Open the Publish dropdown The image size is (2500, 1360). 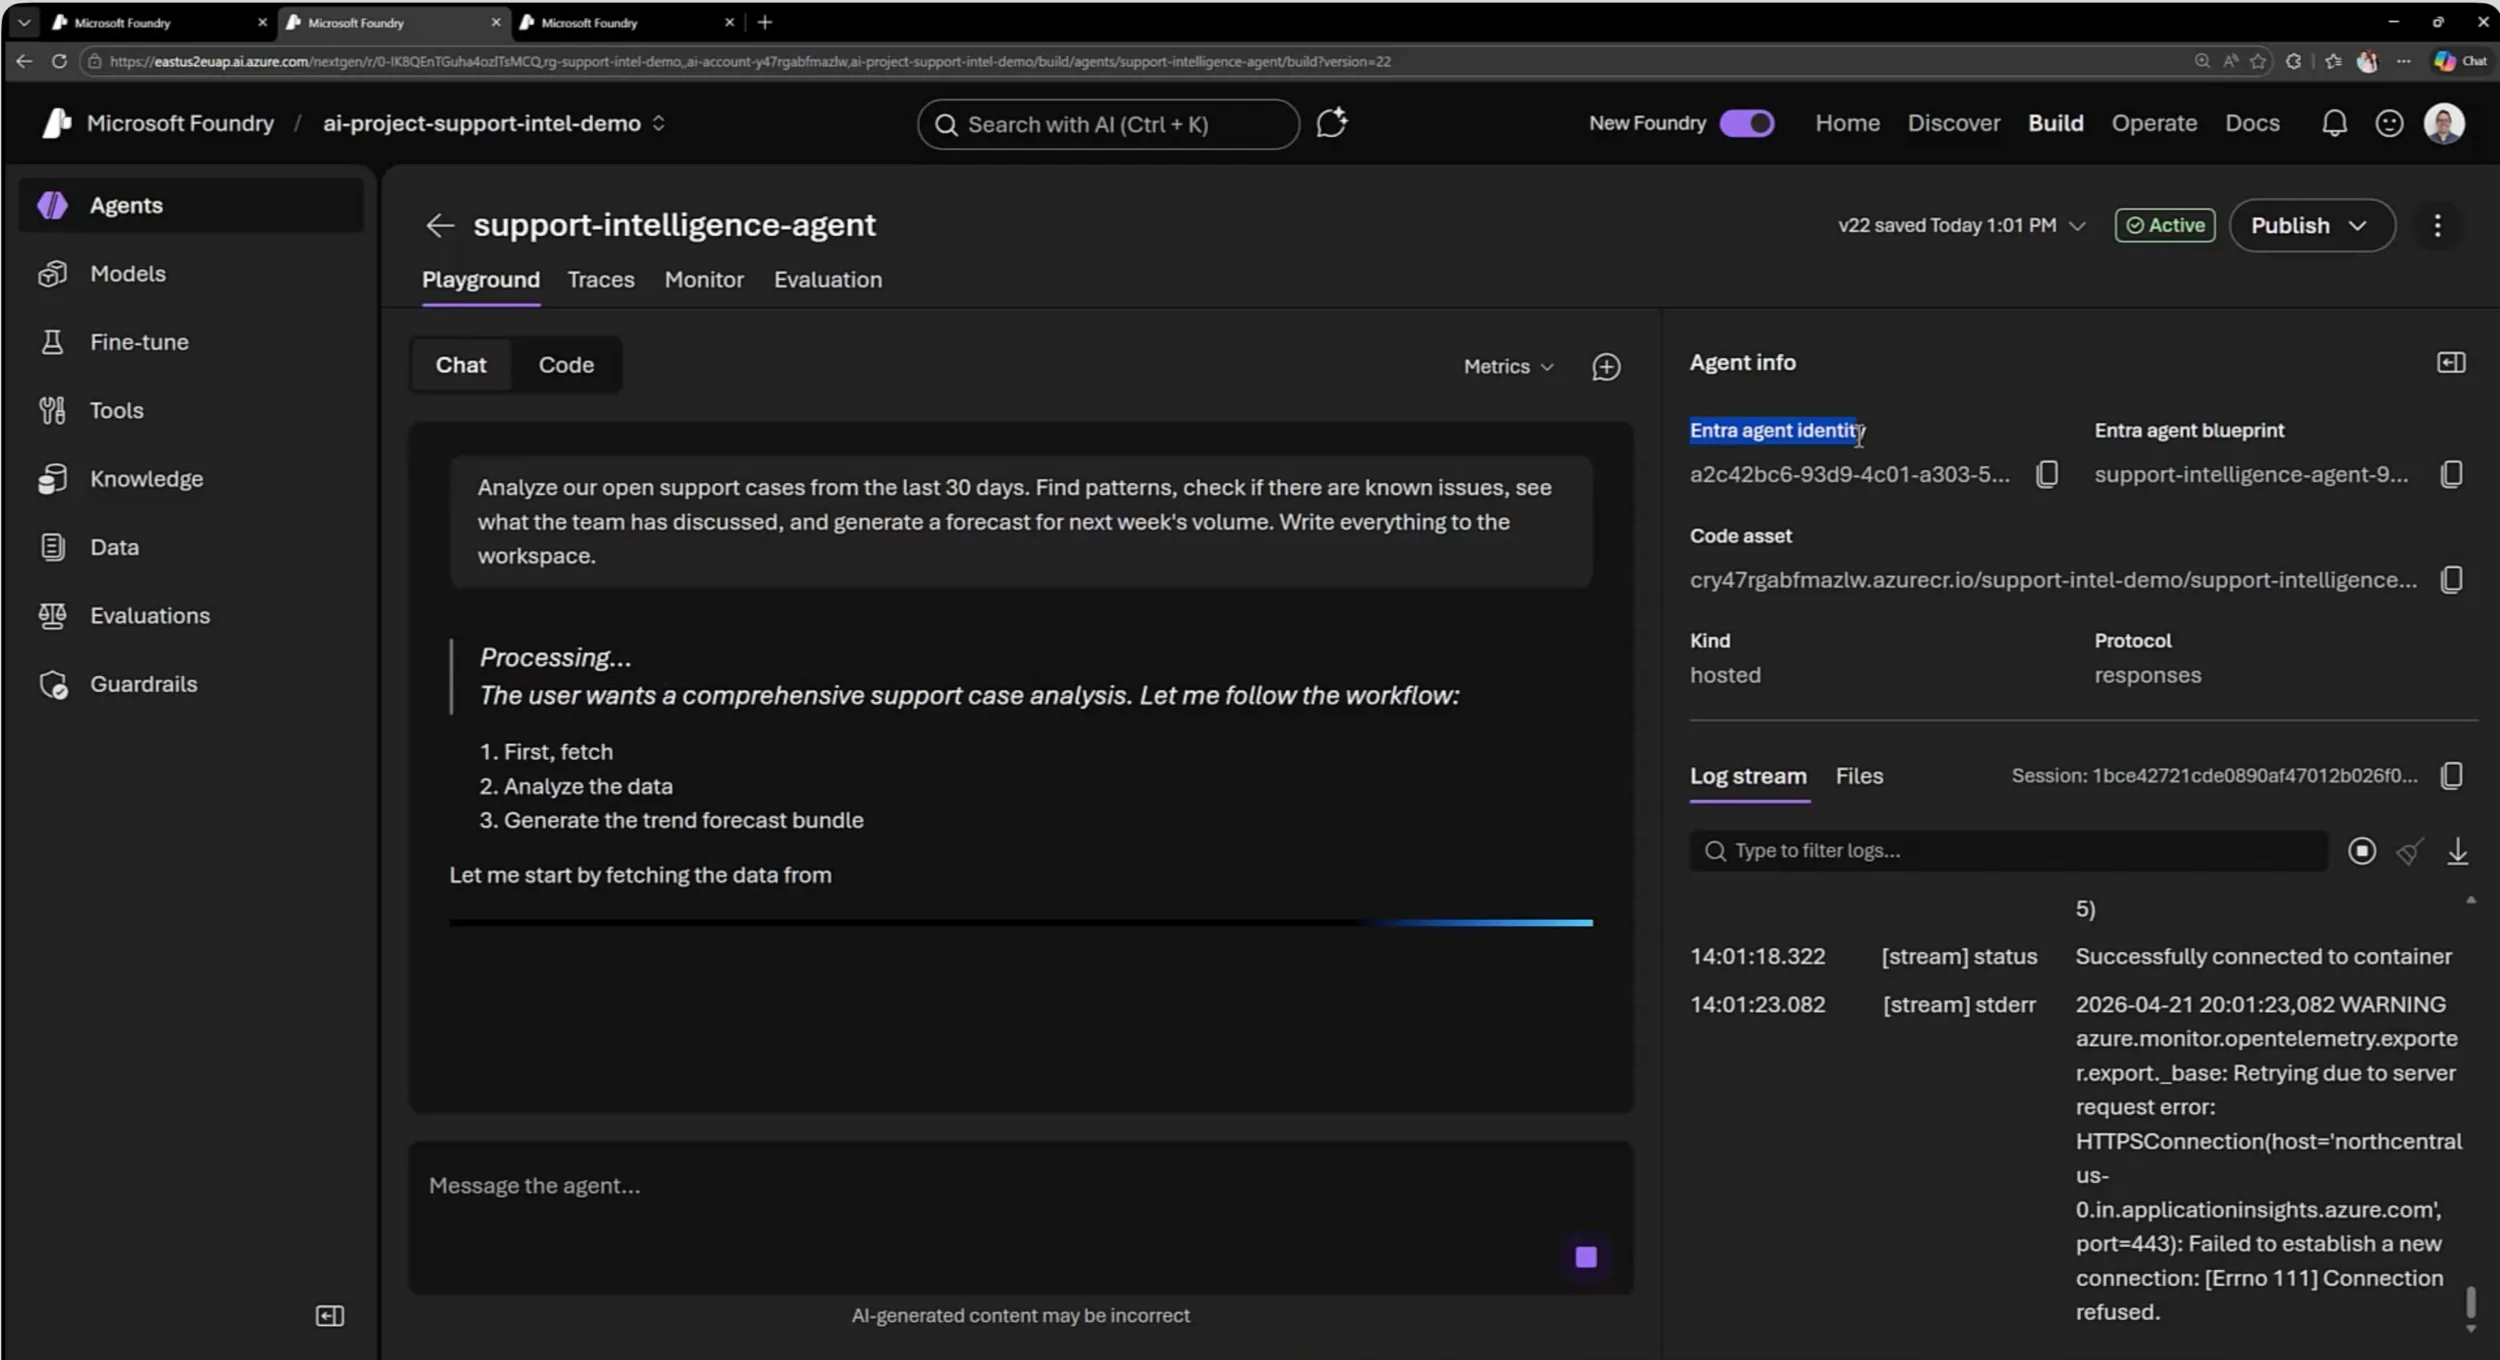pos(2309,225)
